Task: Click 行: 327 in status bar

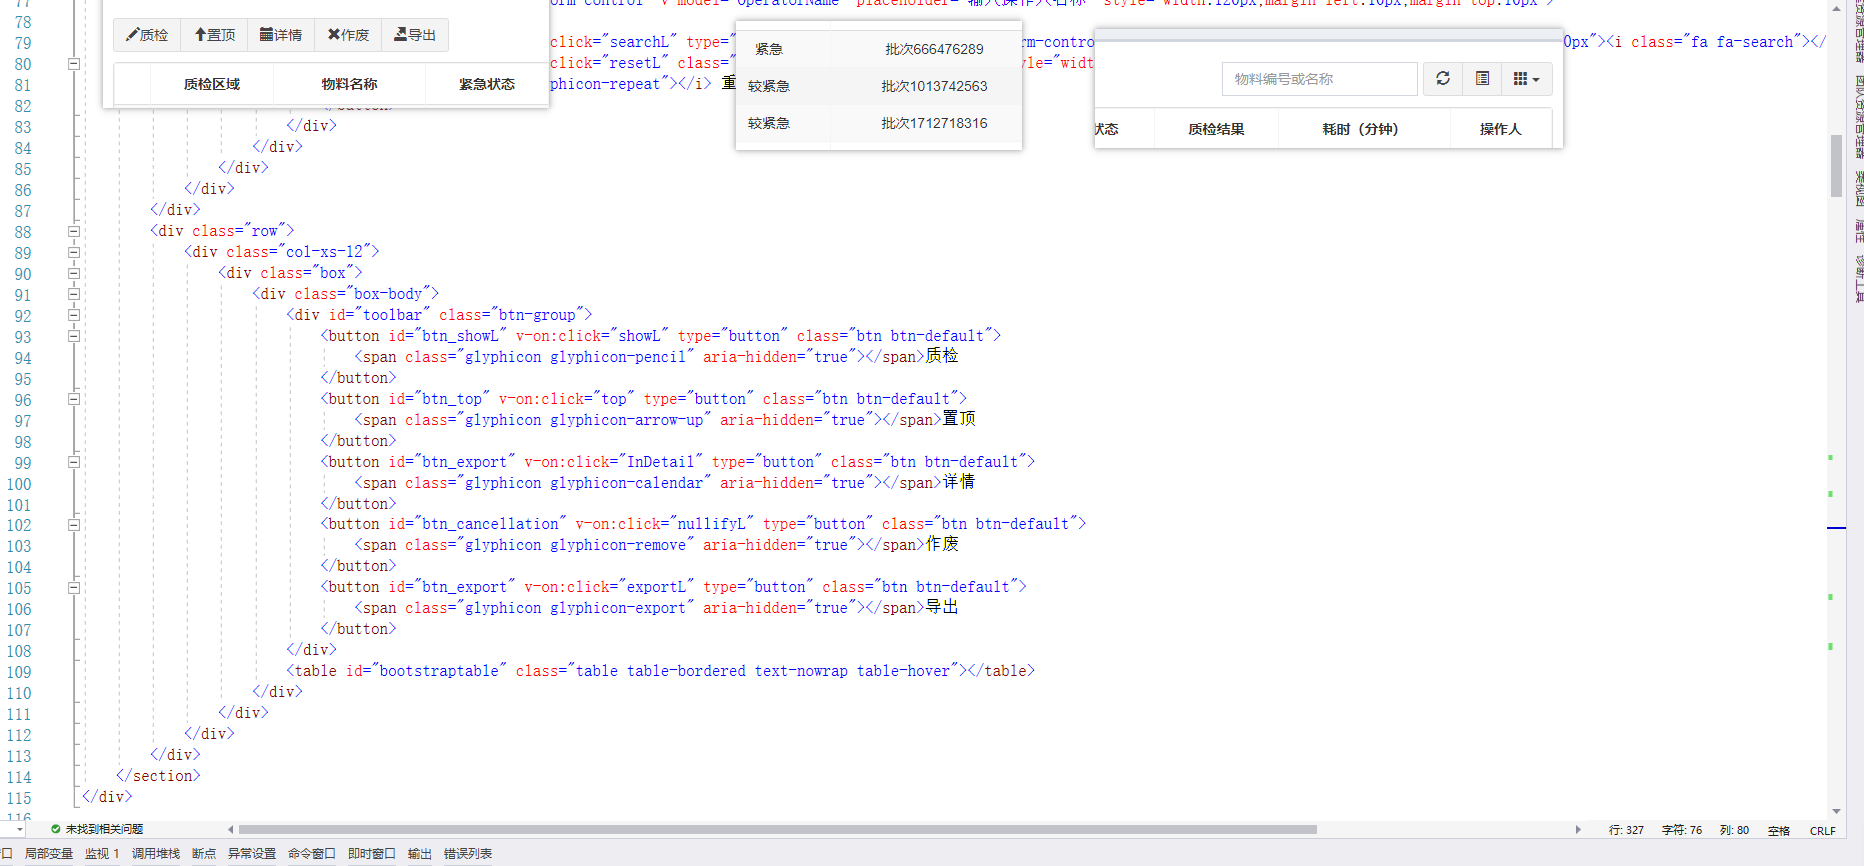Action: [1626, 830]
